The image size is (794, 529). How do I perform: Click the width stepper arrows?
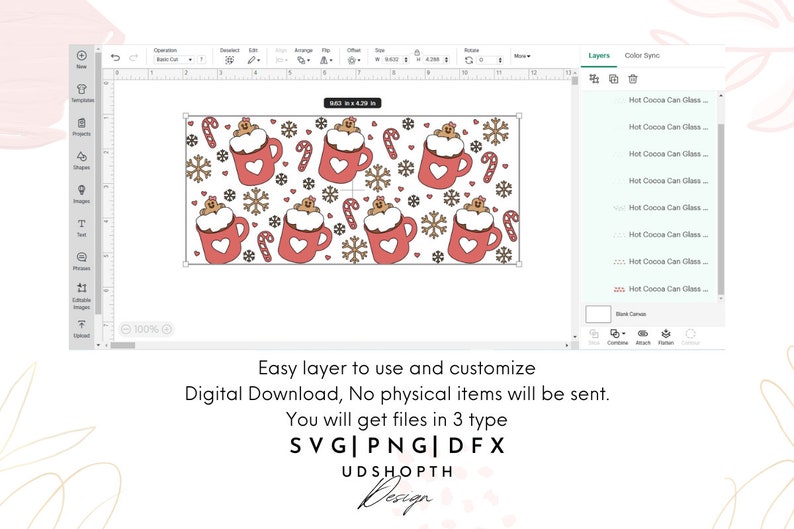point(406,60)
